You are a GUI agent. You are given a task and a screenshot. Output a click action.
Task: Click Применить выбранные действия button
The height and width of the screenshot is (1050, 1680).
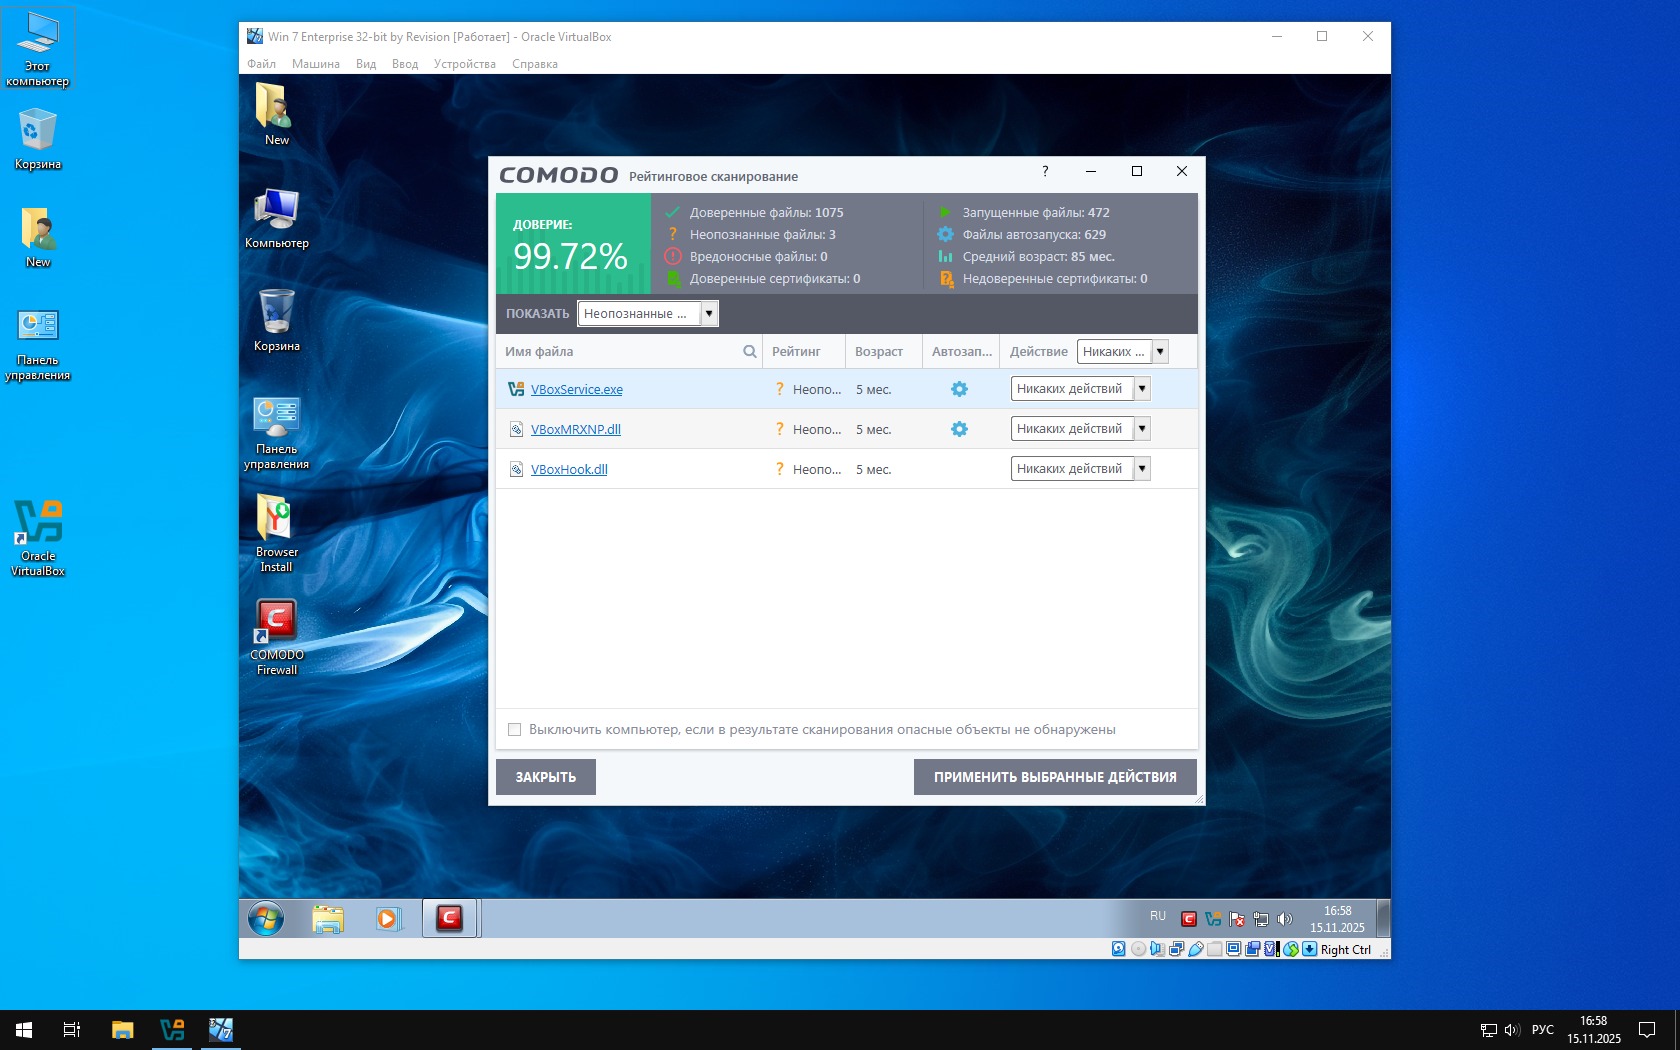(x=1054, y=777)
